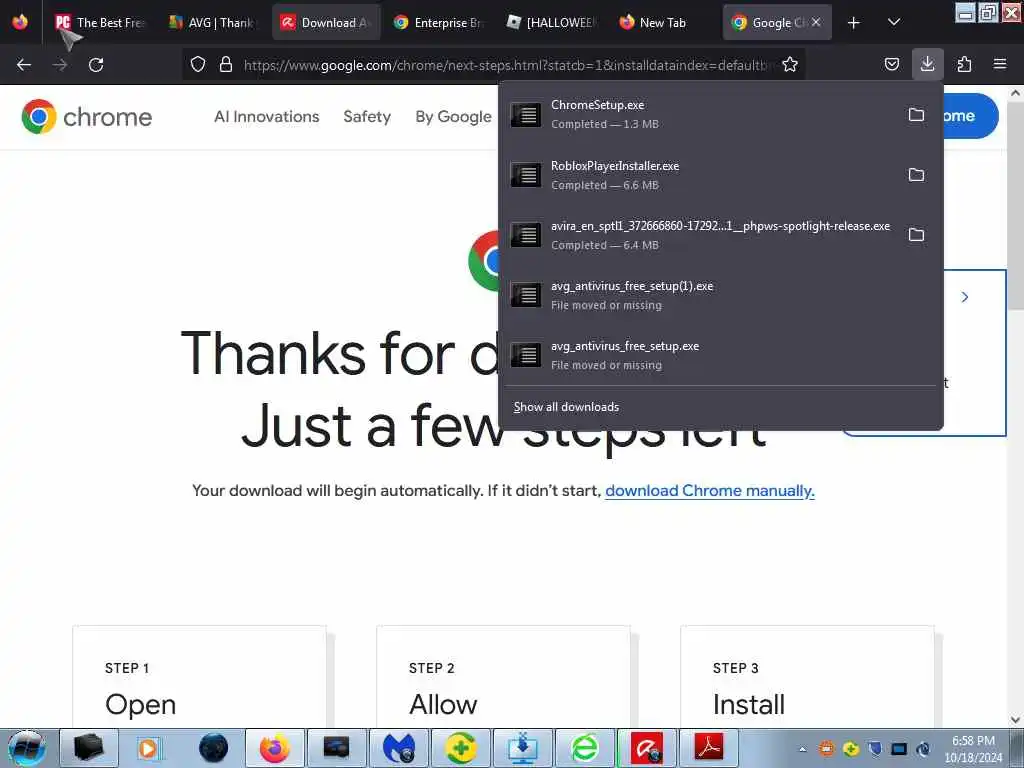Open green plus 360 security taskbar icon
This screenshot has width=1024, height=768.
tap(461, 748)
